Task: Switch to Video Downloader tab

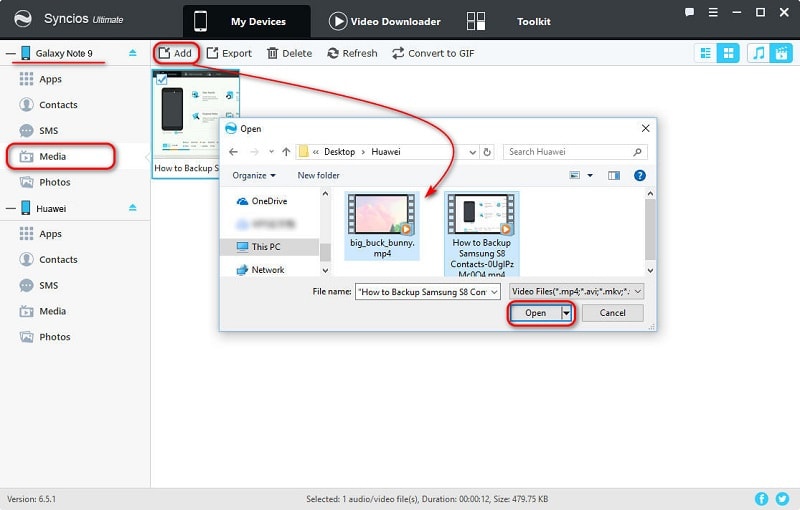Action: click(385, 21)
